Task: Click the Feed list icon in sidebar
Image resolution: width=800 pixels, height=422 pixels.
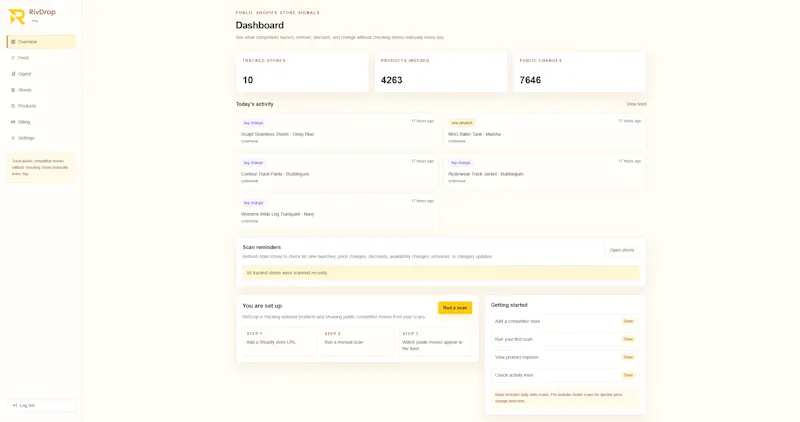Action: pos(13,58)
